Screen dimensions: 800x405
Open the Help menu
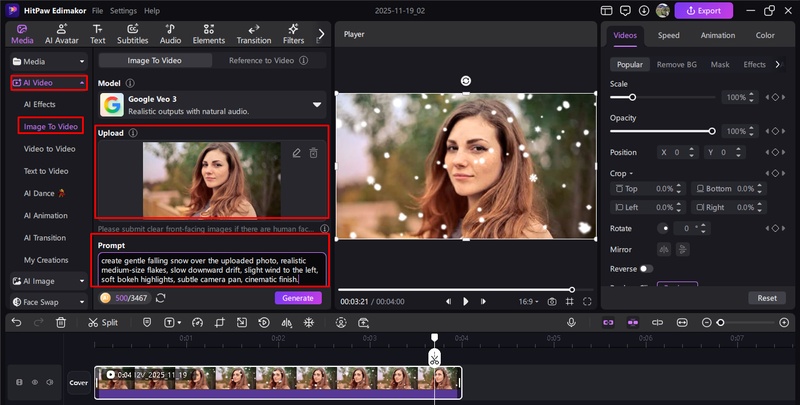click(x=152, y=10)
